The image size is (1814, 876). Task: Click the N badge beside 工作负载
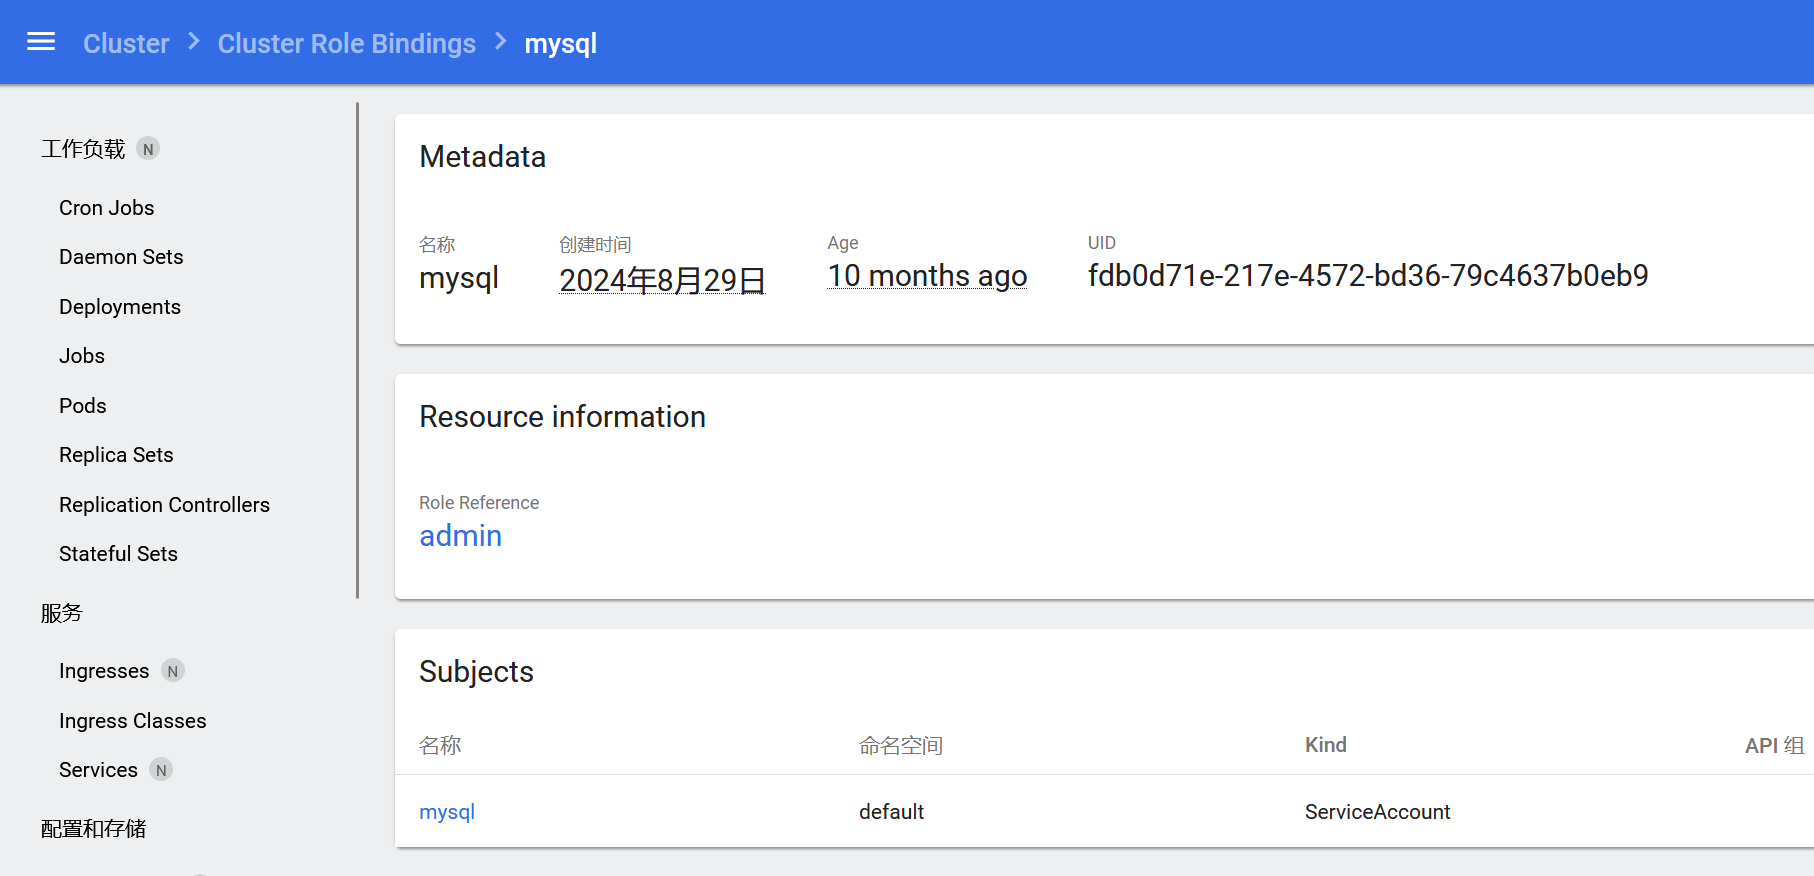pos(148,149)
